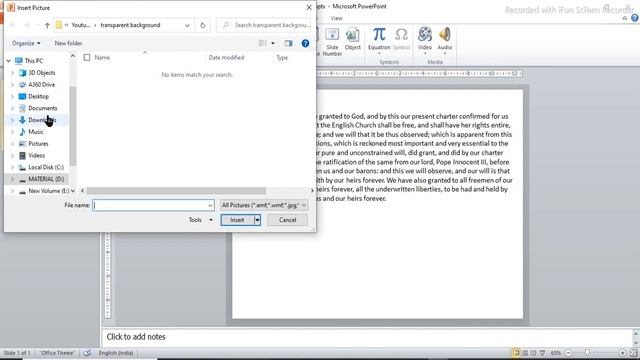Expand the Documents folder node
The image size is (640, 360).
coord(12,108)
